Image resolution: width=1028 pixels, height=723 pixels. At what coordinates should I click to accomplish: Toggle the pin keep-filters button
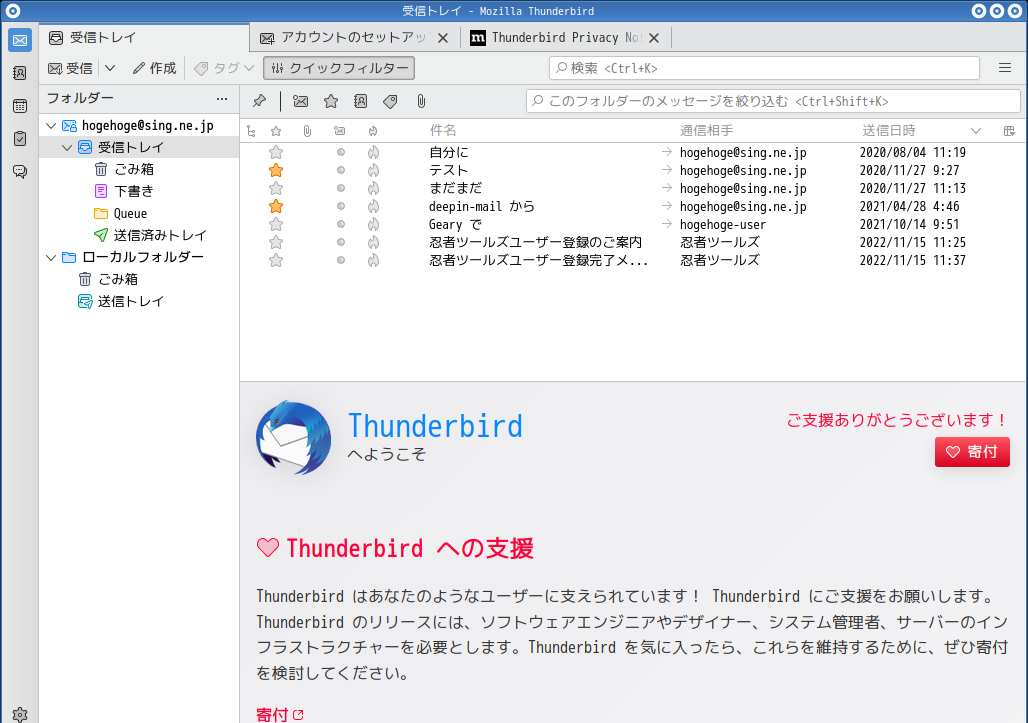(x=260, y=101)
